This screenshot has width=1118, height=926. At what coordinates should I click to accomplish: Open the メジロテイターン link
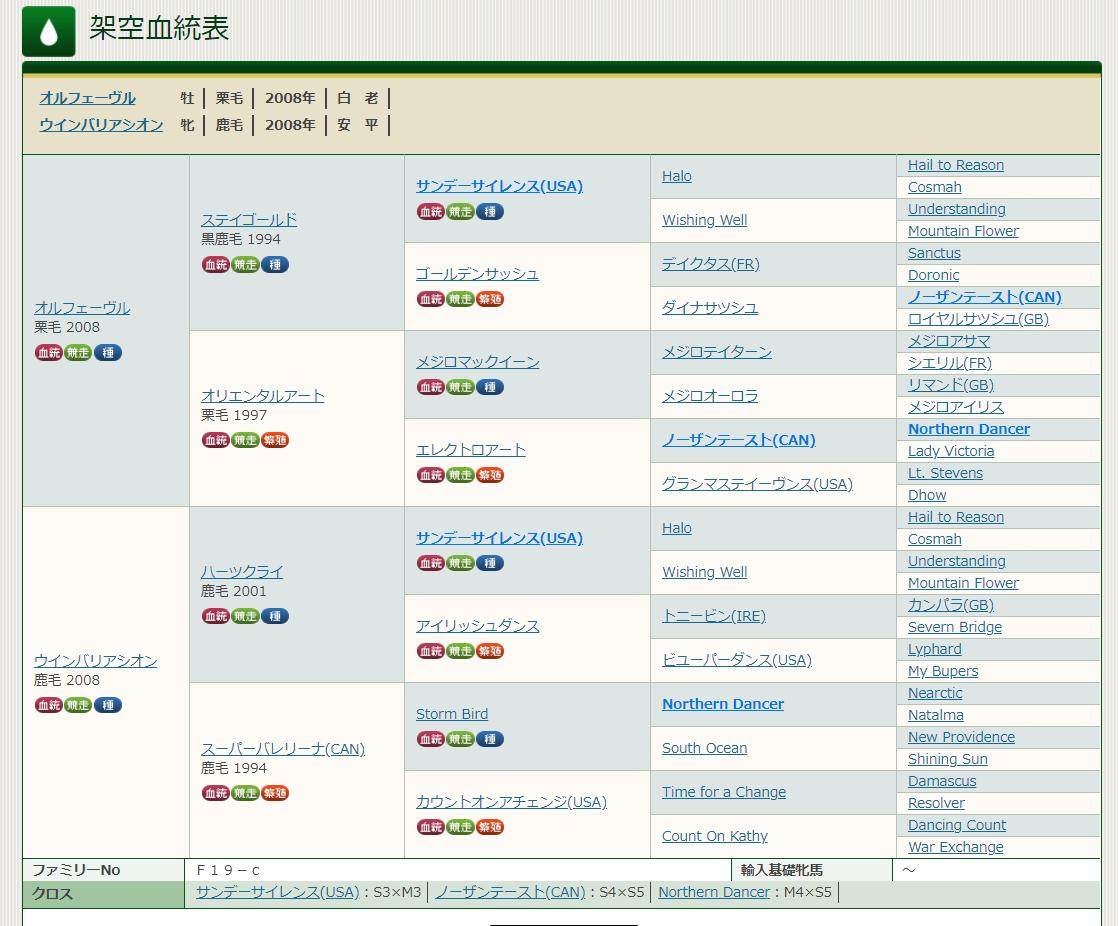(716, 352)
